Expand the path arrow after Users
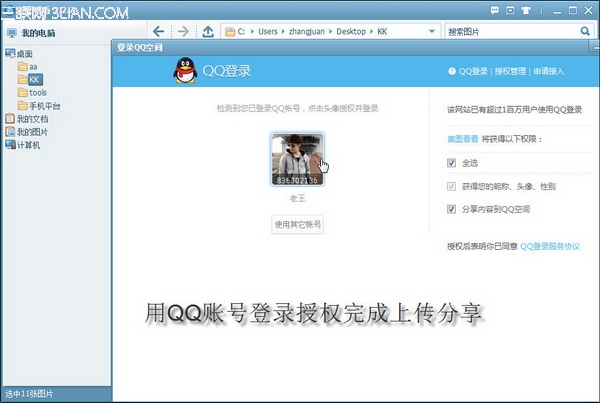This screenshot has width=600, height=403. [283, 31]
